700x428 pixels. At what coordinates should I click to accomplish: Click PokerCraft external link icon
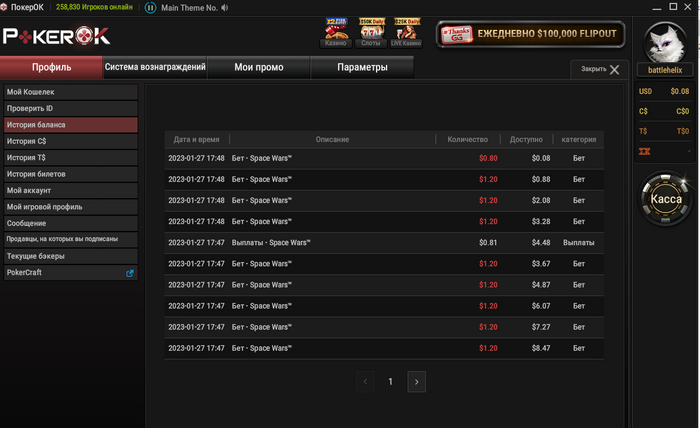(129, 273)
